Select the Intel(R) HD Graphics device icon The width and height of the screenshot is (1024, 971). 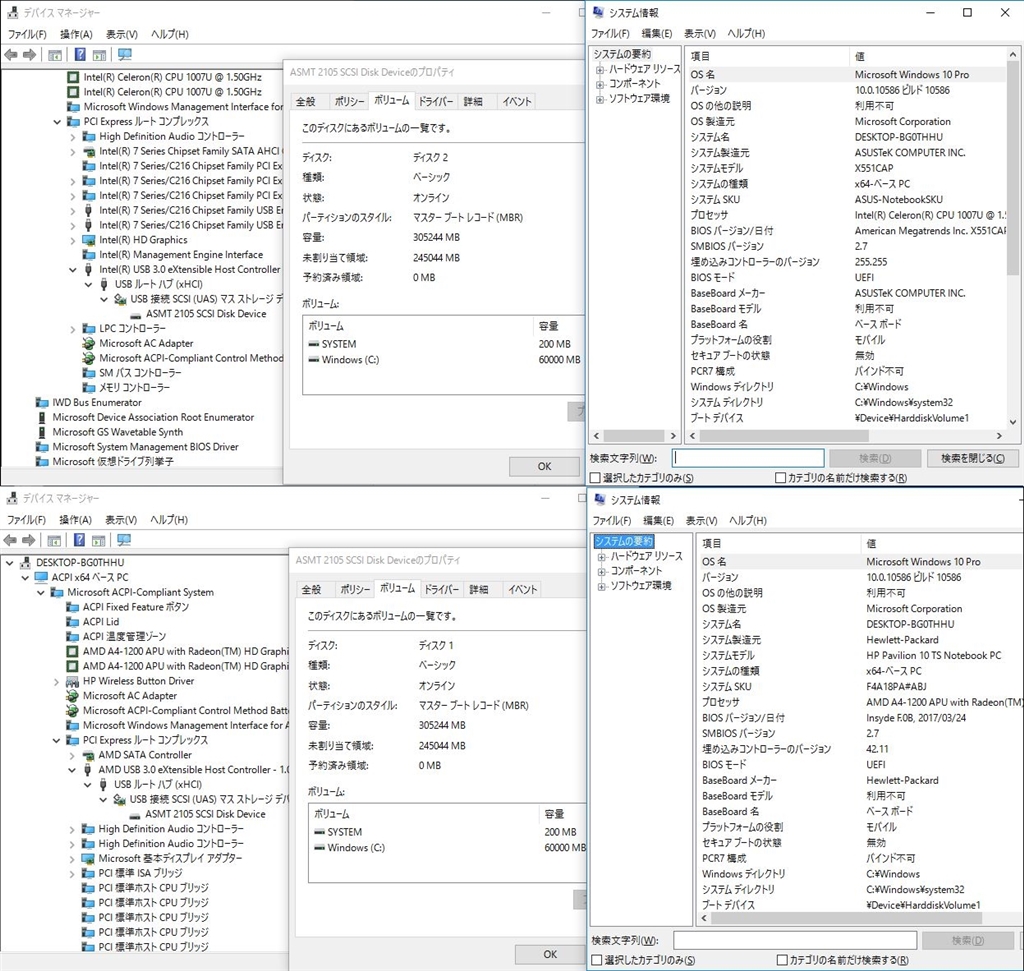point(89,240)
